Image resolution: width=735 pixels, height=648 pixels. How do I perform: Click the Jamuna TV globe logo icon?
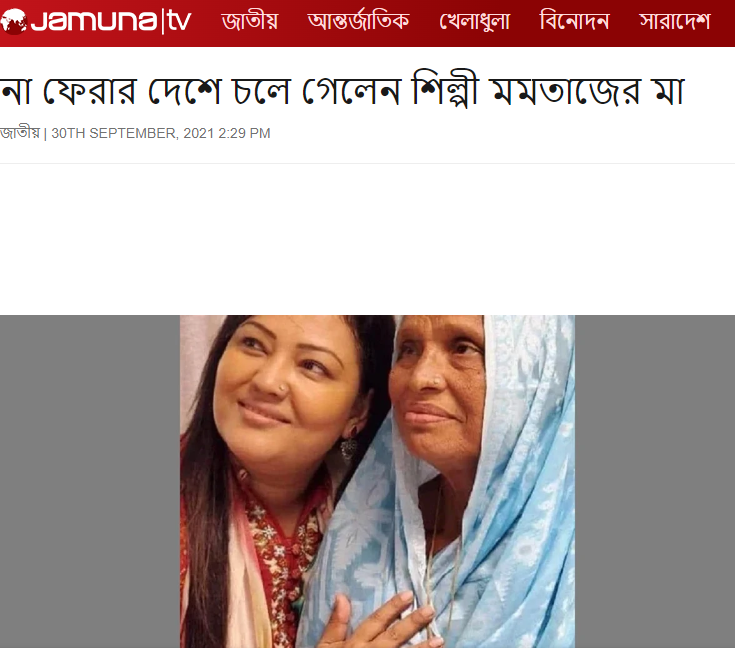tap(13, 22)
